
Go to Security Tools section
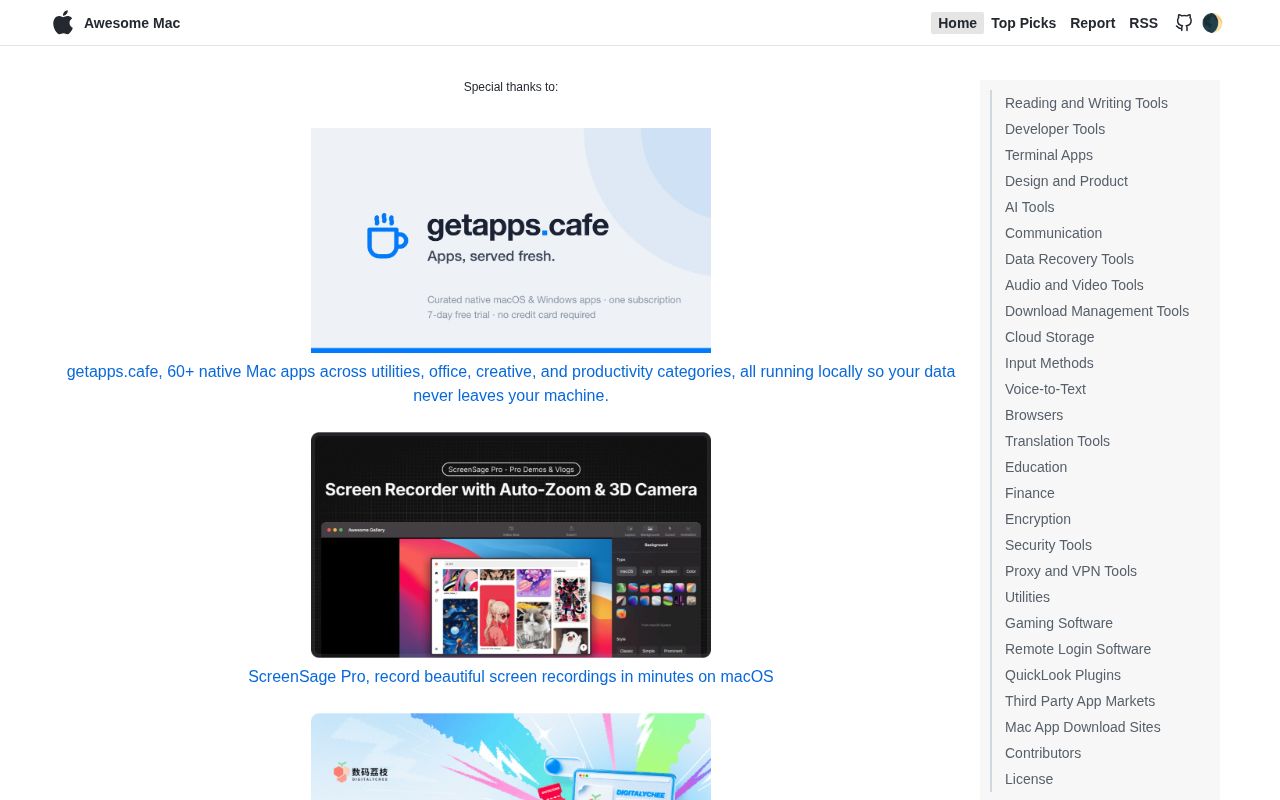pyautogui.click(x=1048, y=545)
